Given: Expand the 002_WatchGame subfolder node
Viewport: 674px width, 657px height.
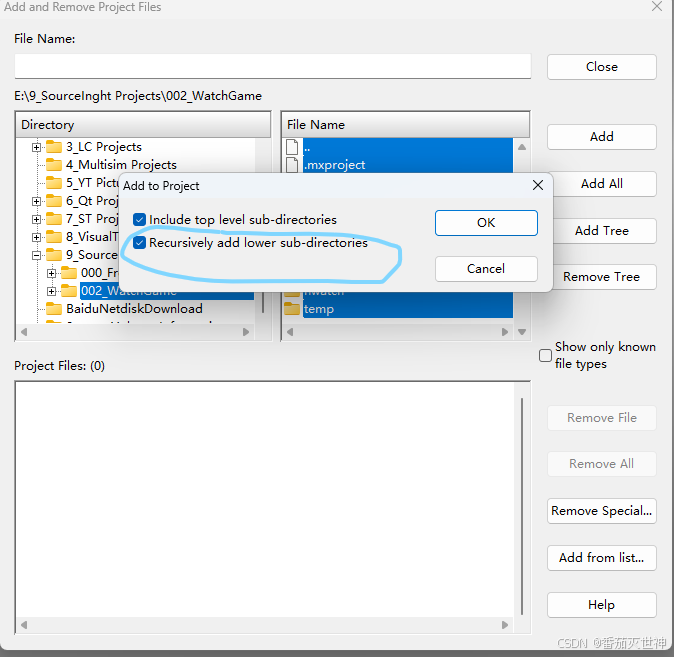Looking at the screenshot, I should (x=52, y=292).
